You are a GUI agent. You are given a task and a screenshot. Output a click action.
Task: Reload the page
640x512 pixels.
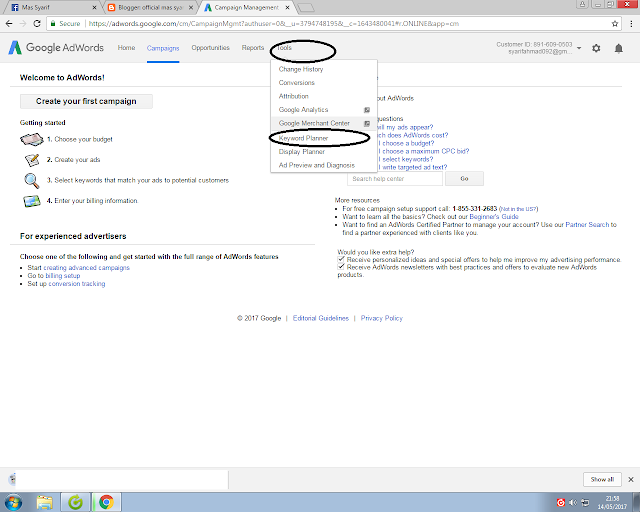click(x=37, y=24)
